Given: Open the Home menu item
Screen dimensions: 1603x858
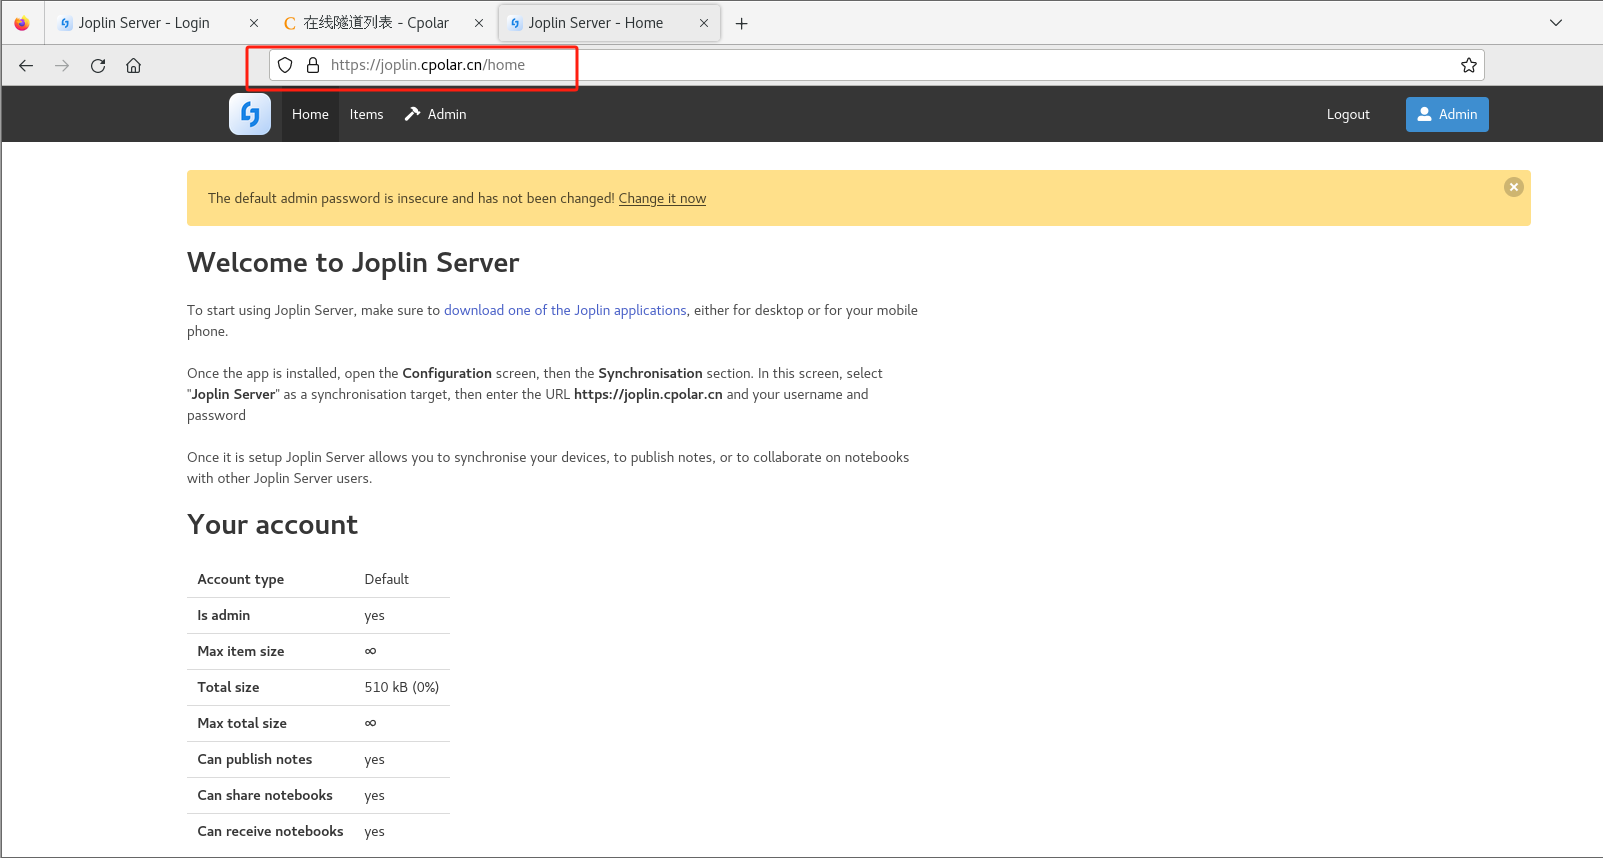Looking at the screenshot, I should click(x=310, y=114).
